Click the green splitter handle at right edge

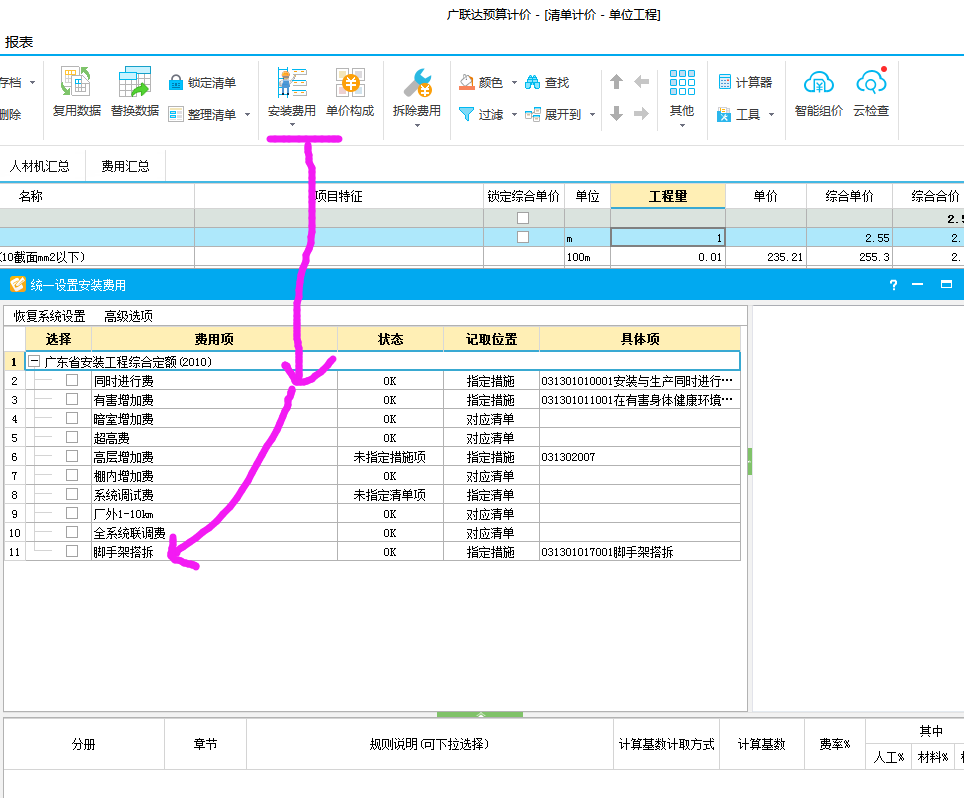(x=750, y=461)
